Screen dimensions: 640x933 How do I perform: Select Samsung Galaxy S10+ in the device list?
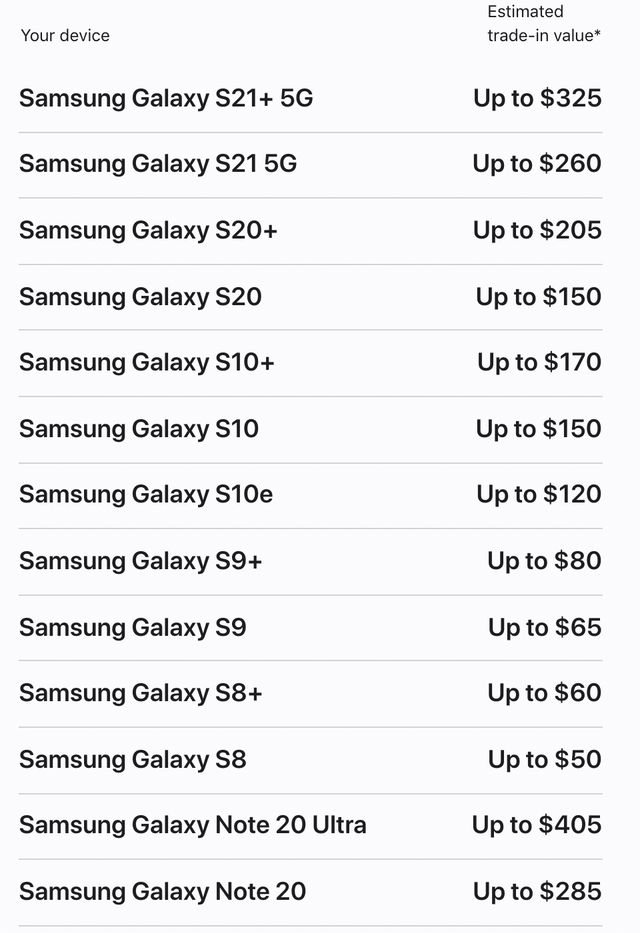pos(146,363)
